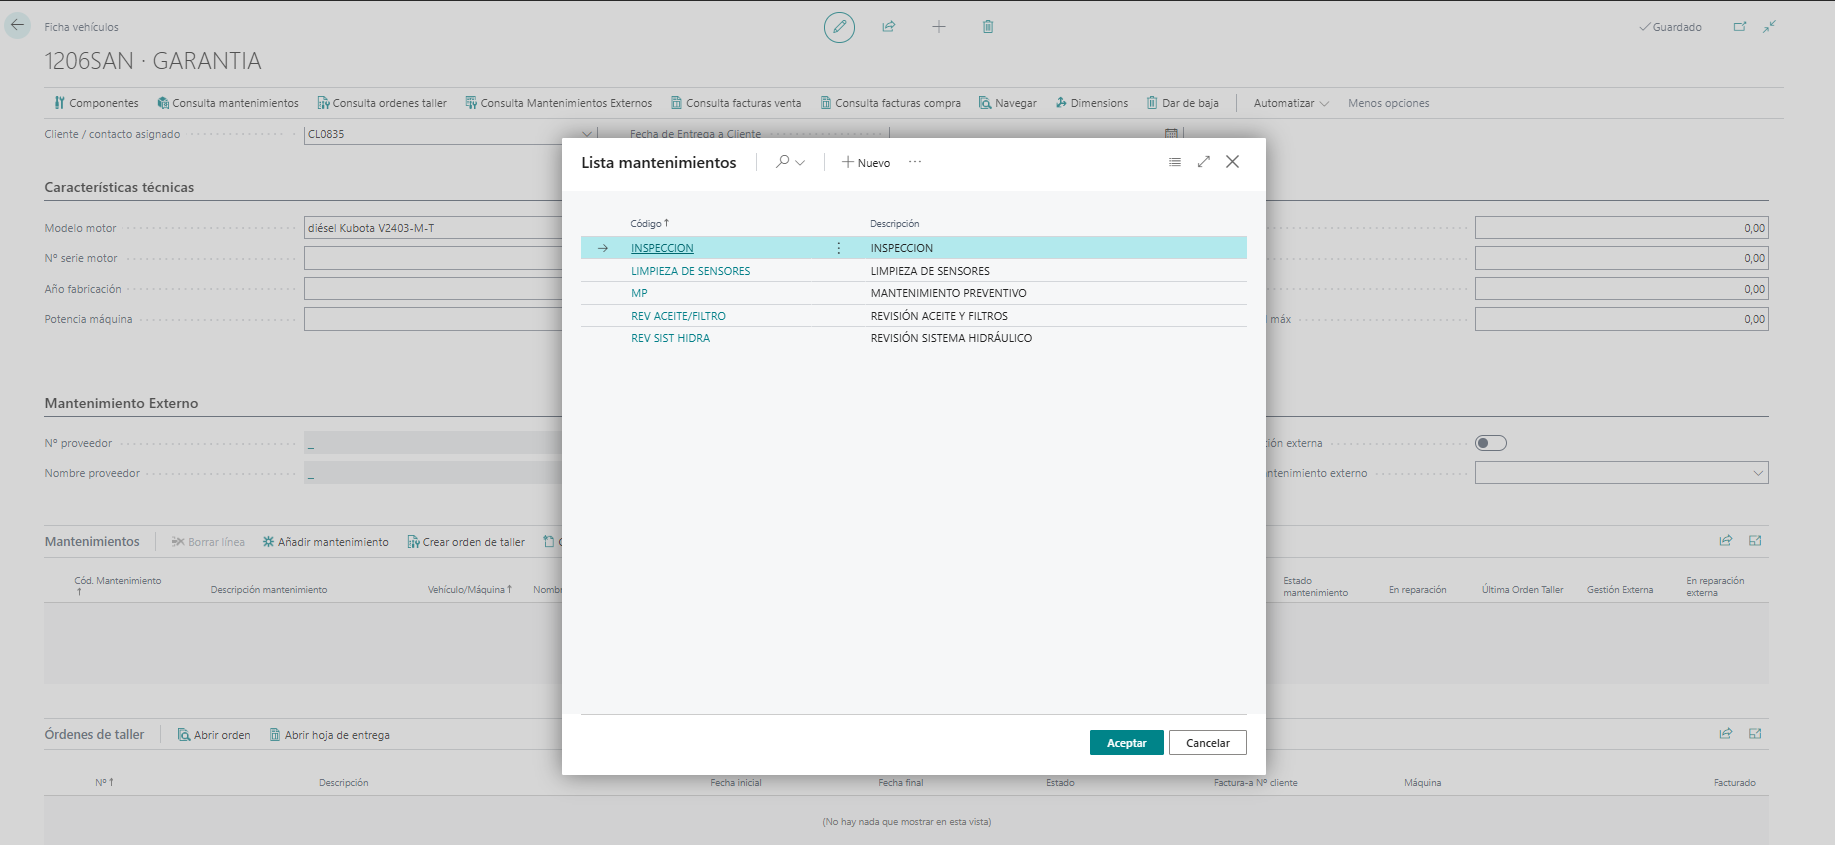The image size is (1835, 845).
Task: Open search in Lista mantenimientos dialog
Action: [x=783, y=162]
